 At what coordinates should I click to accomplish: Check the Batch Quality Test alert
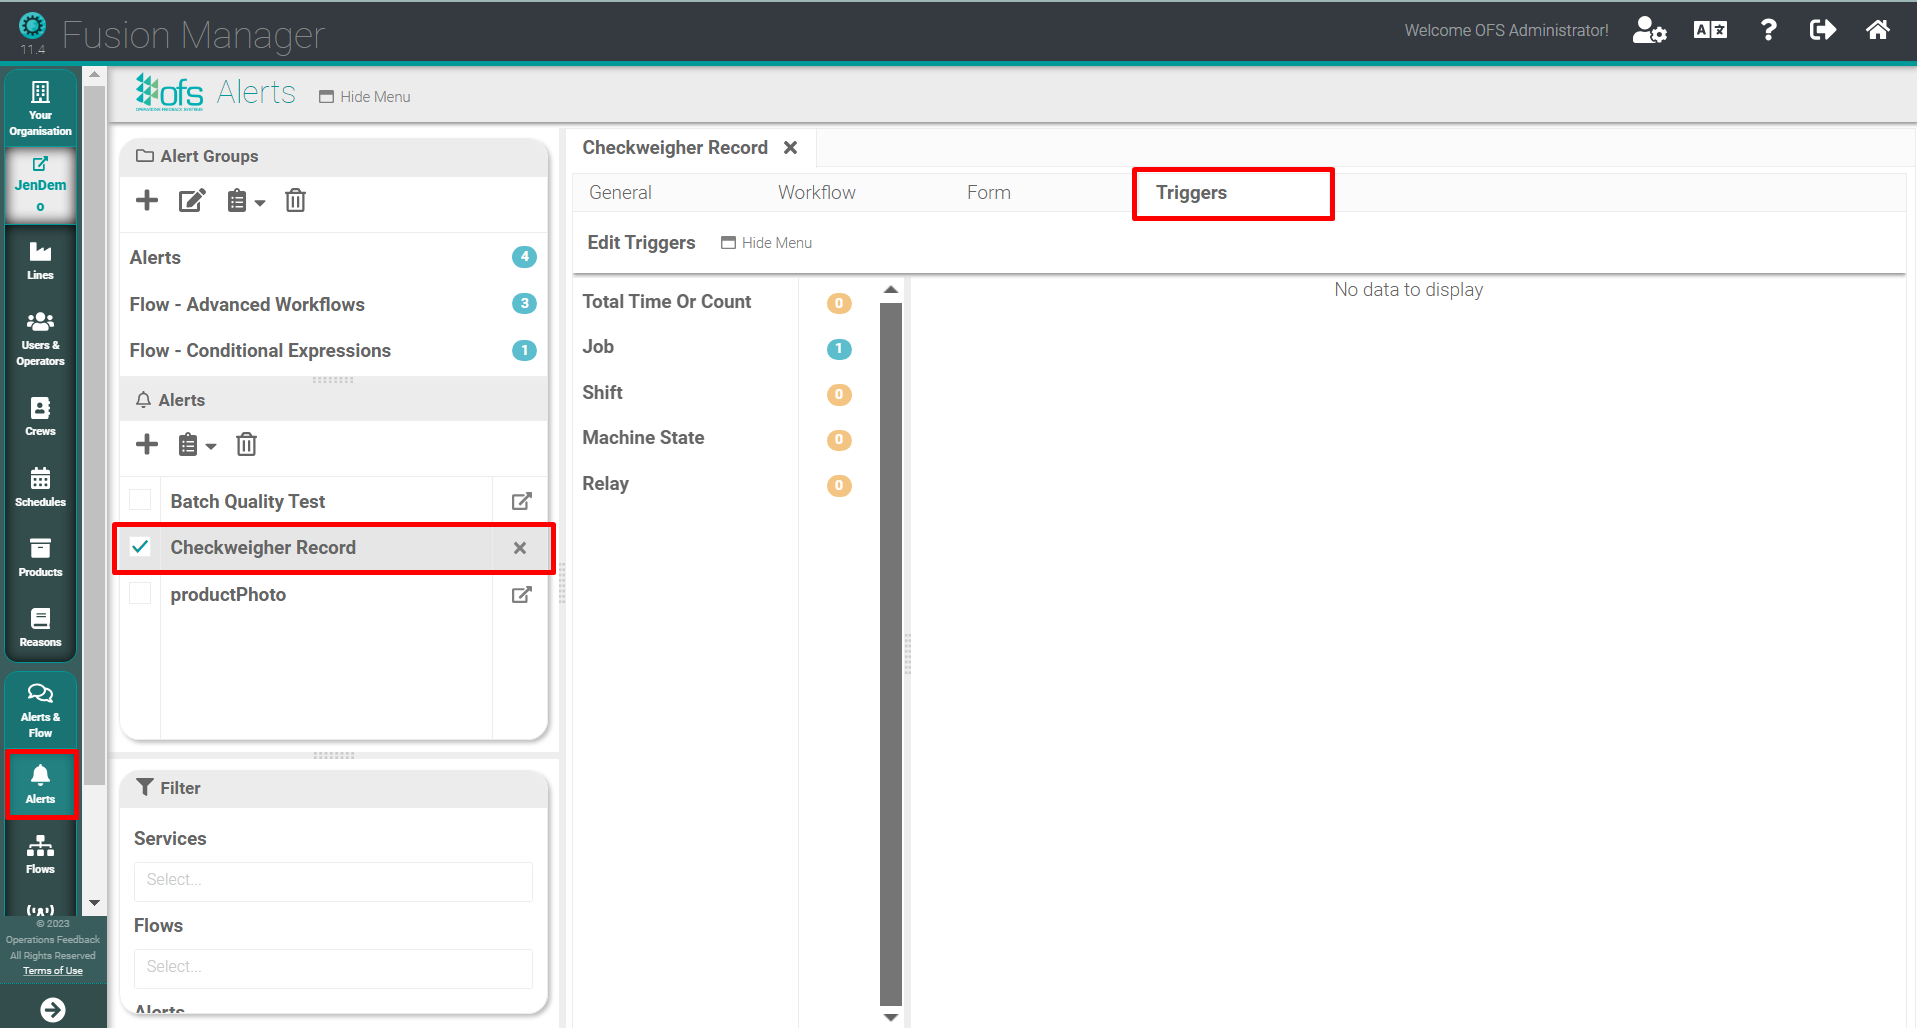[139, 500]
